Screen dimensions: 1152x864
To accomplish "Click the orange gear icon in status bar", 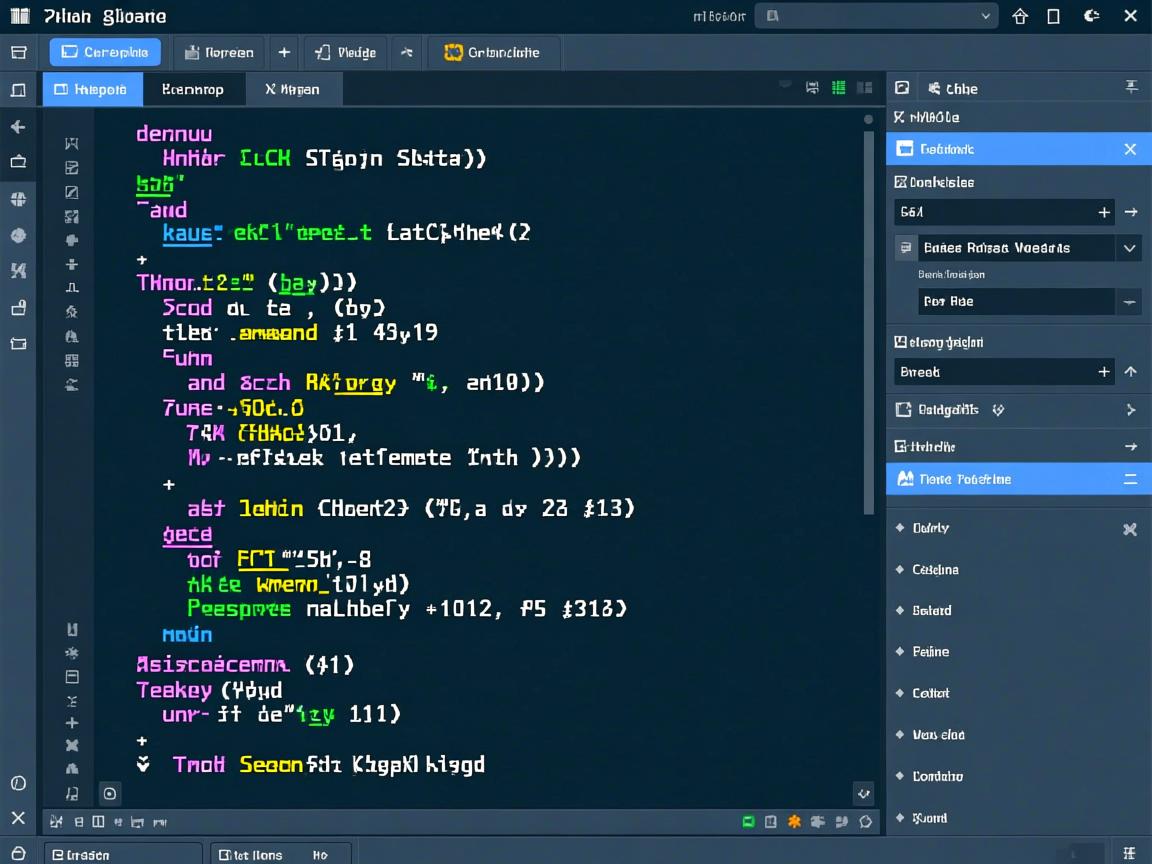I will (x=795, y=822).
